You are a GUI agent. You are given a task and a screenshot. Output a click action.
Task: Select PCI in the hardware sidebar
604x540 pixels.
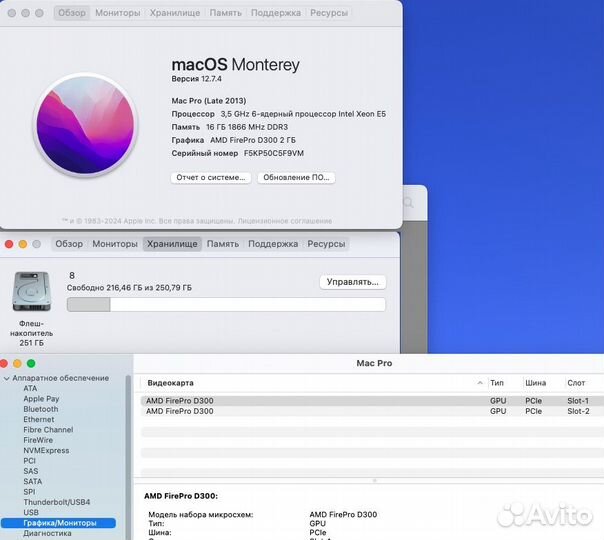pyautogui.click(x=29, y=461)
